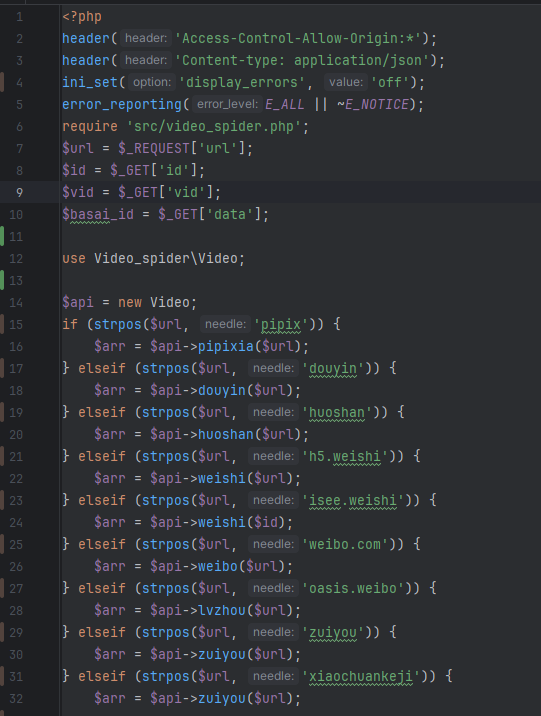This screenshot has width=541, height=716.
Task: Click line number 32 in the gutter
Action: coord(16,698)
